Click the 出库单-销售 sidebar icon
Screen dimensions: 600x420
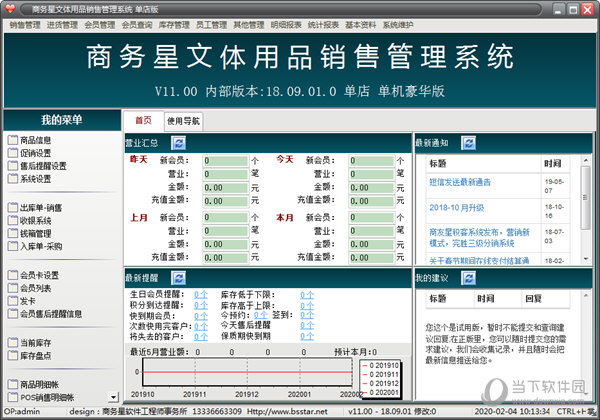point(13,208)
